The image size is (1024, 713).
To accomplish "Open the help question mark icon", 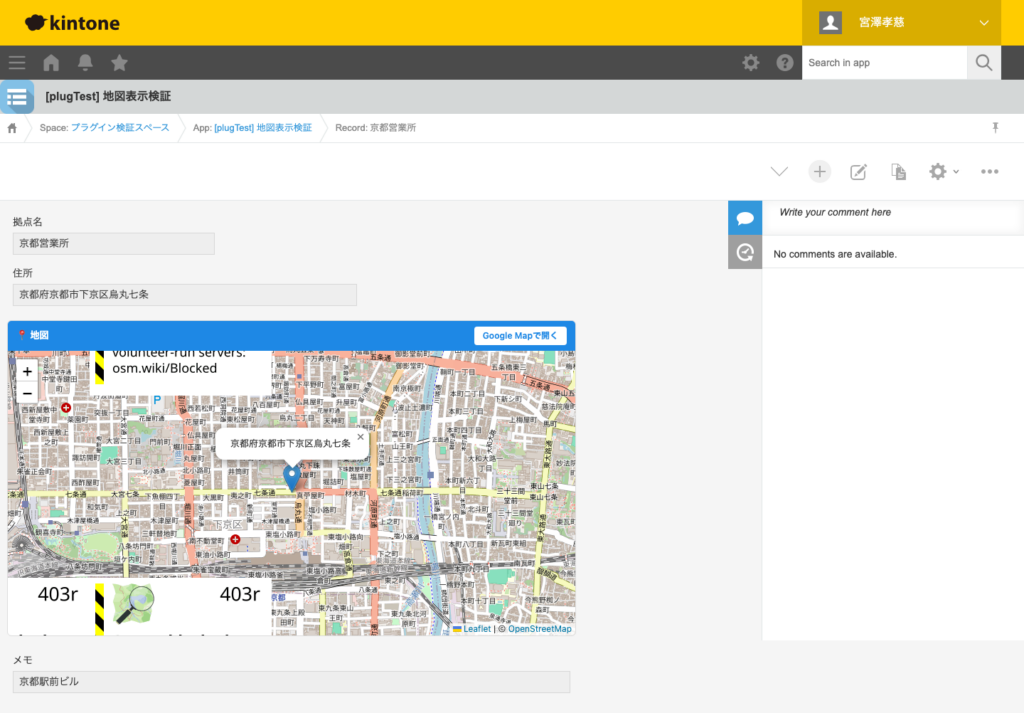I will pos(785,62).
